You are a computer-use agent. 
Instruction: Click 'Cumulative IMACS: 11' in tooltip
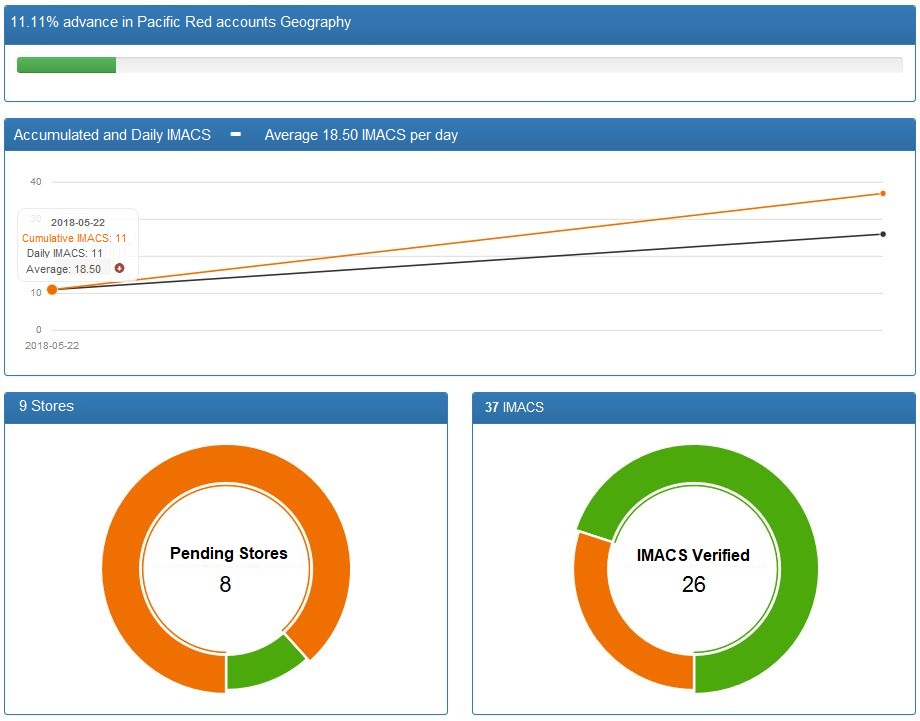(74, 238)
